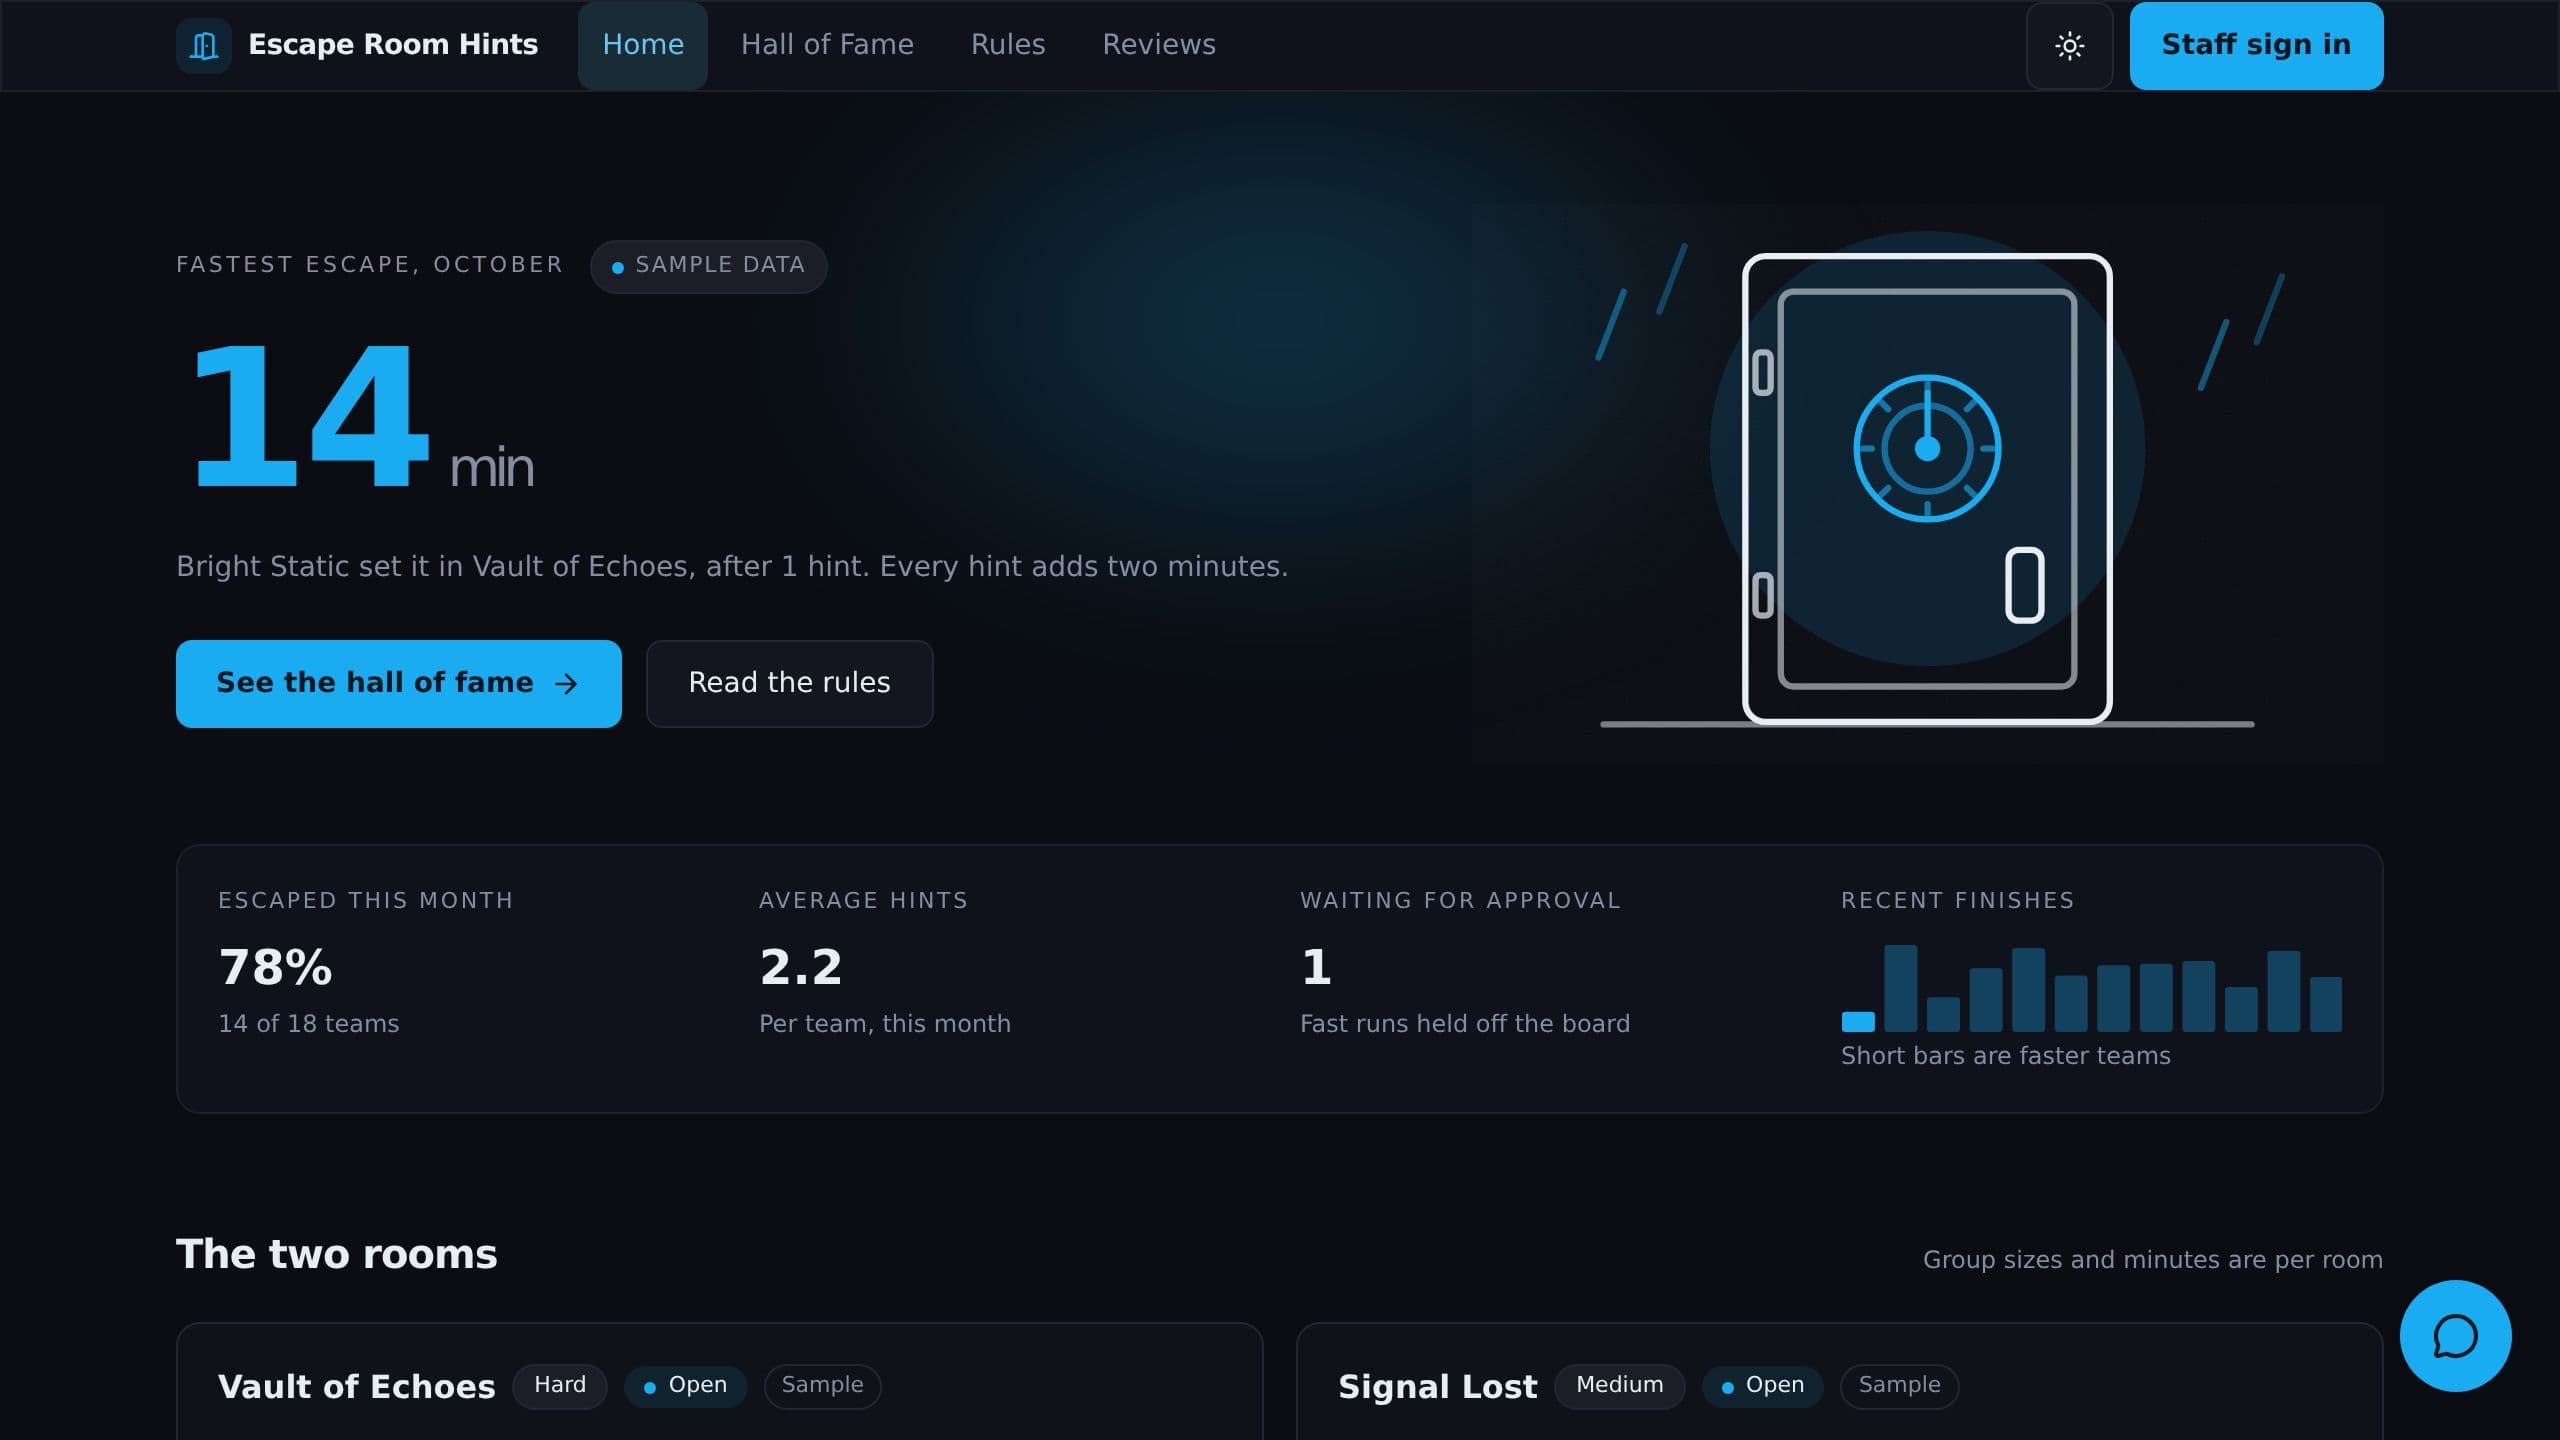Click the Hard difficulty badge
This screenshot has height=1440, width=2560.
tap(560, 1386)
